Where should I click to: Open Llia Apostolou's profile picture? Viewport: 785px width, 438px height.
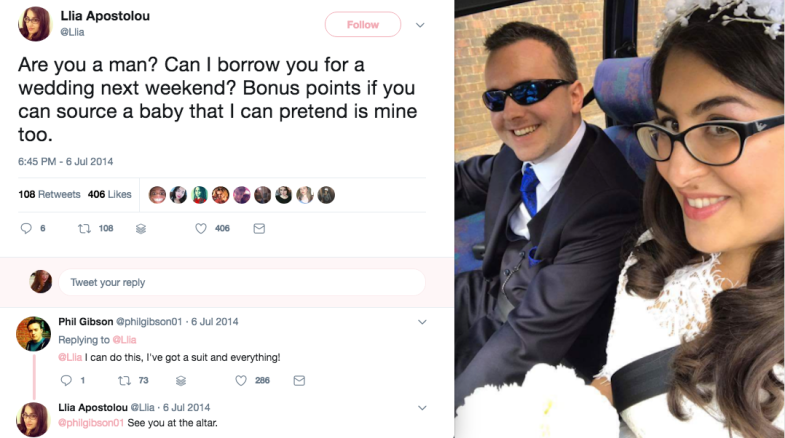click(x=35, y=24)
